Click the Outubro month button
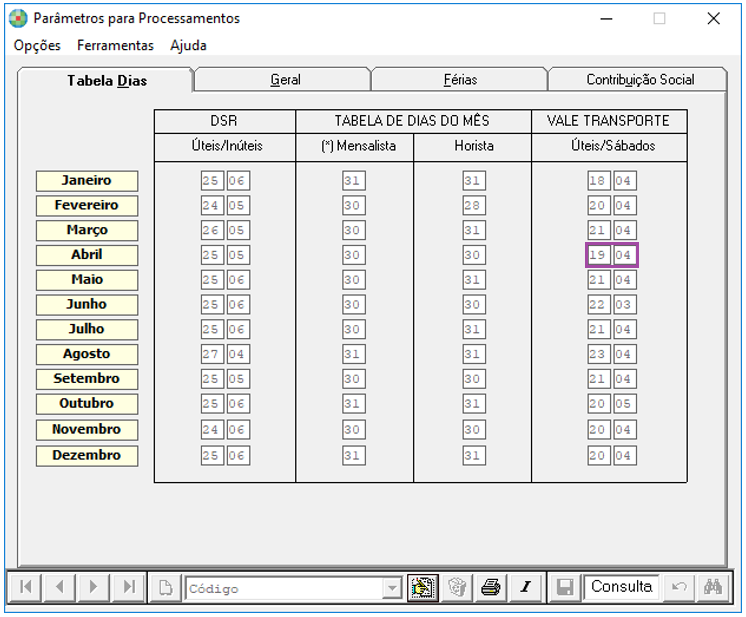This screenshot has height=617, width=746. [87, 403]
